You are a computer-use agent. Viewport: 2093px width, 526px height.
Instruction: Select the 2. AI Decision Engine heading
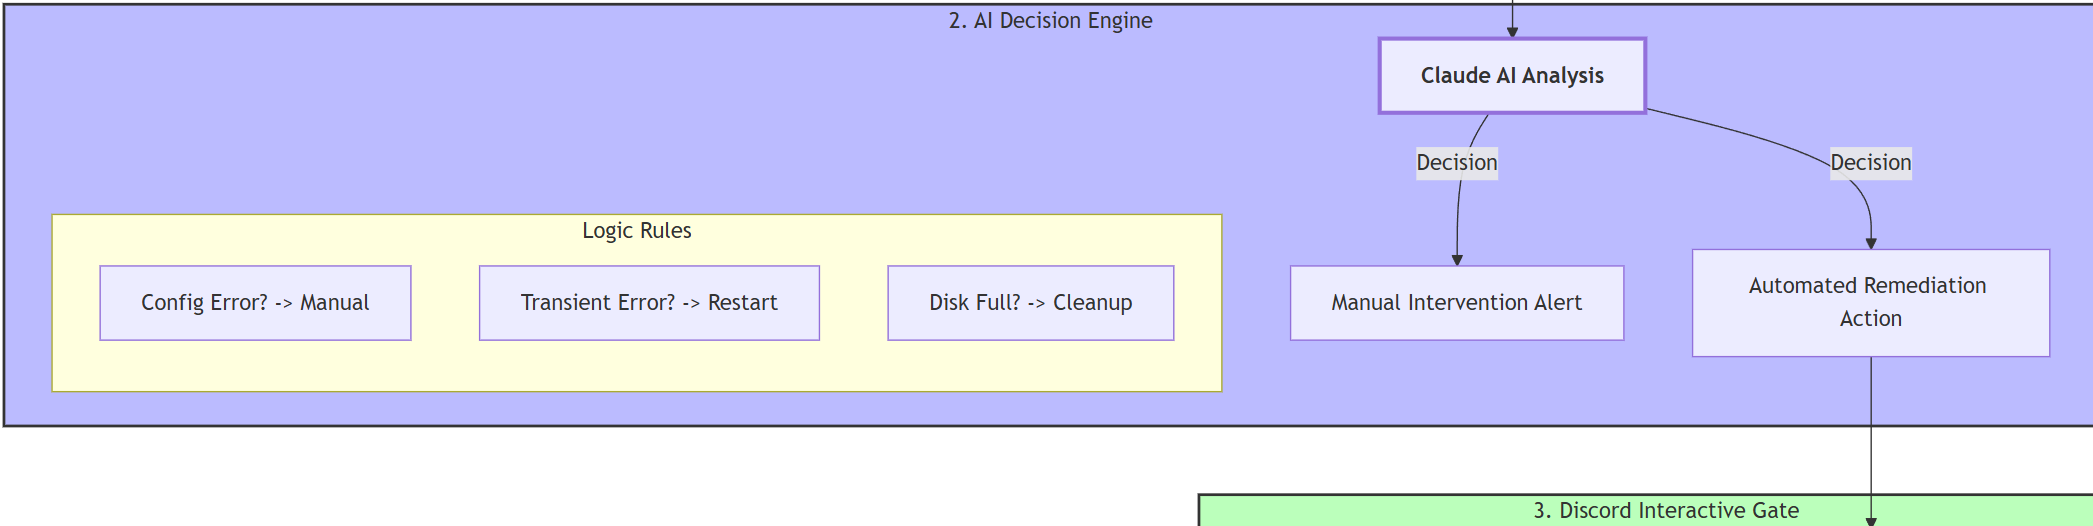(x=1050, y=21)
